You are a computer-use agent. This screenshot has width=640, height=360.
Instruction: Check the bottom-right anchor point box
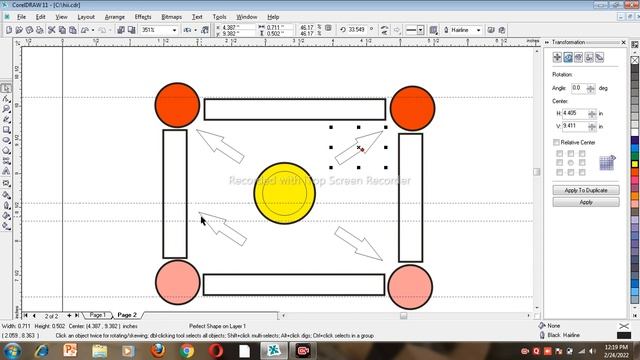[582, 172]
